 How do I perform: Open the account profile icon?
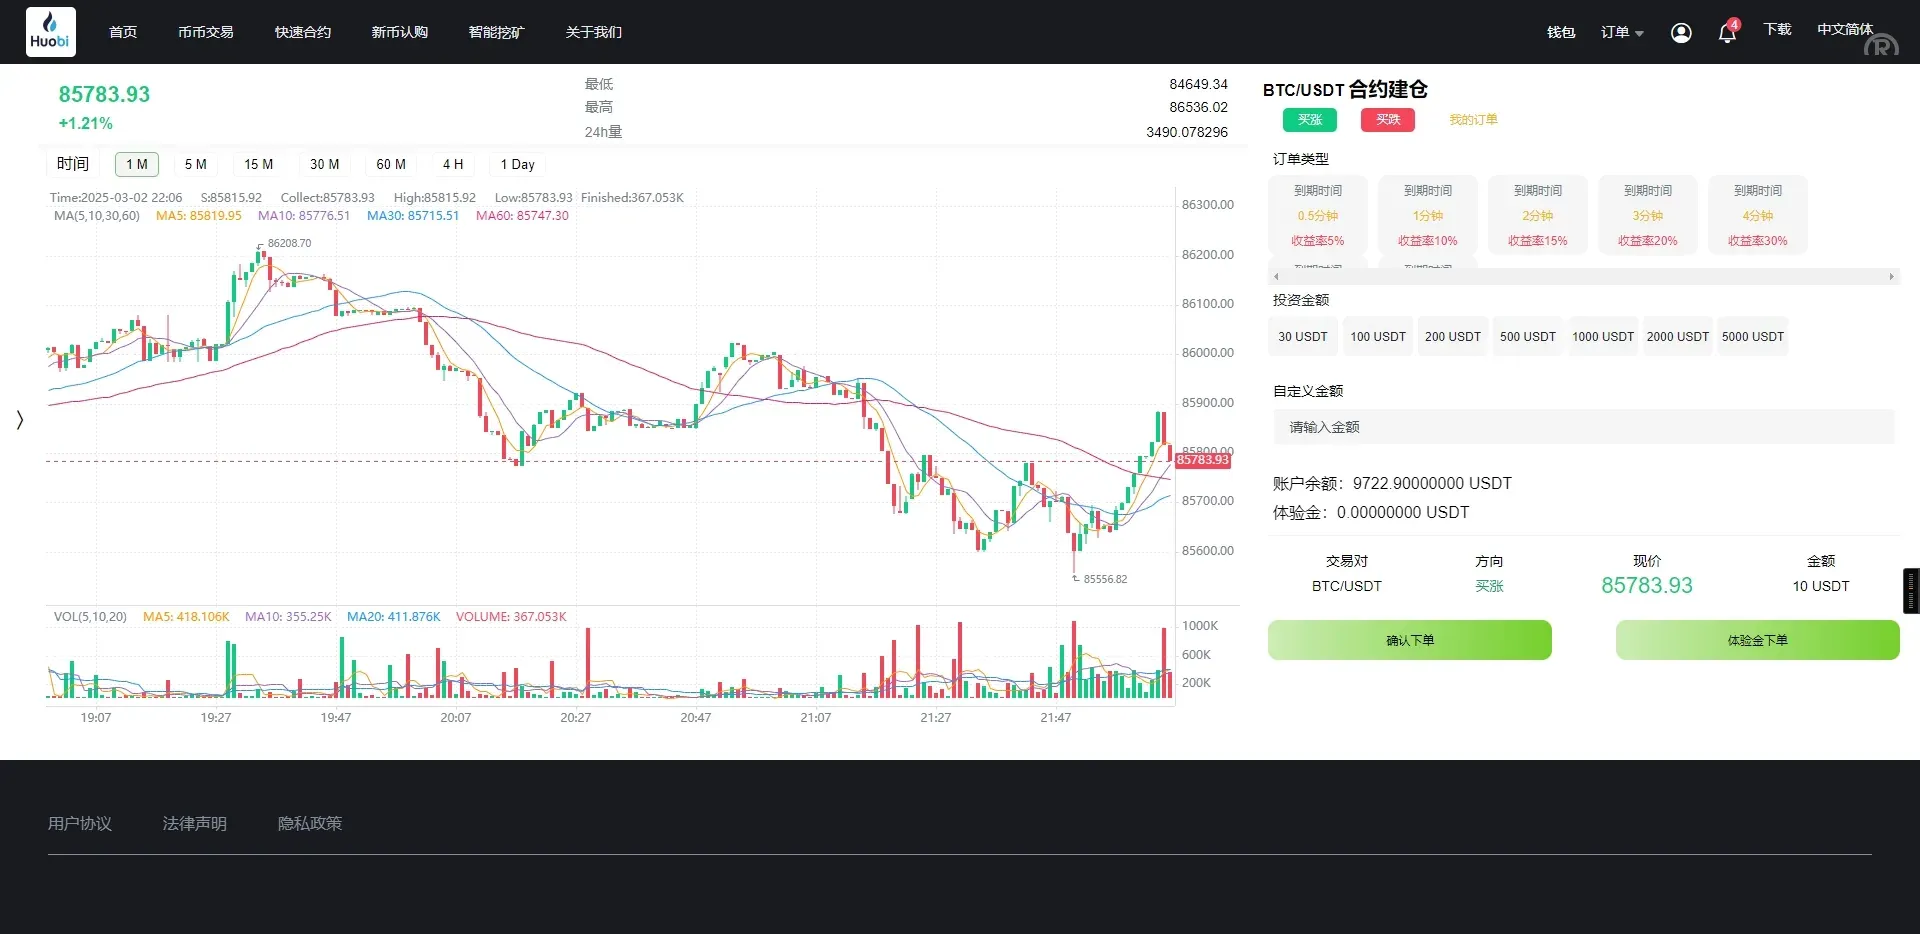coord(1680,32)
